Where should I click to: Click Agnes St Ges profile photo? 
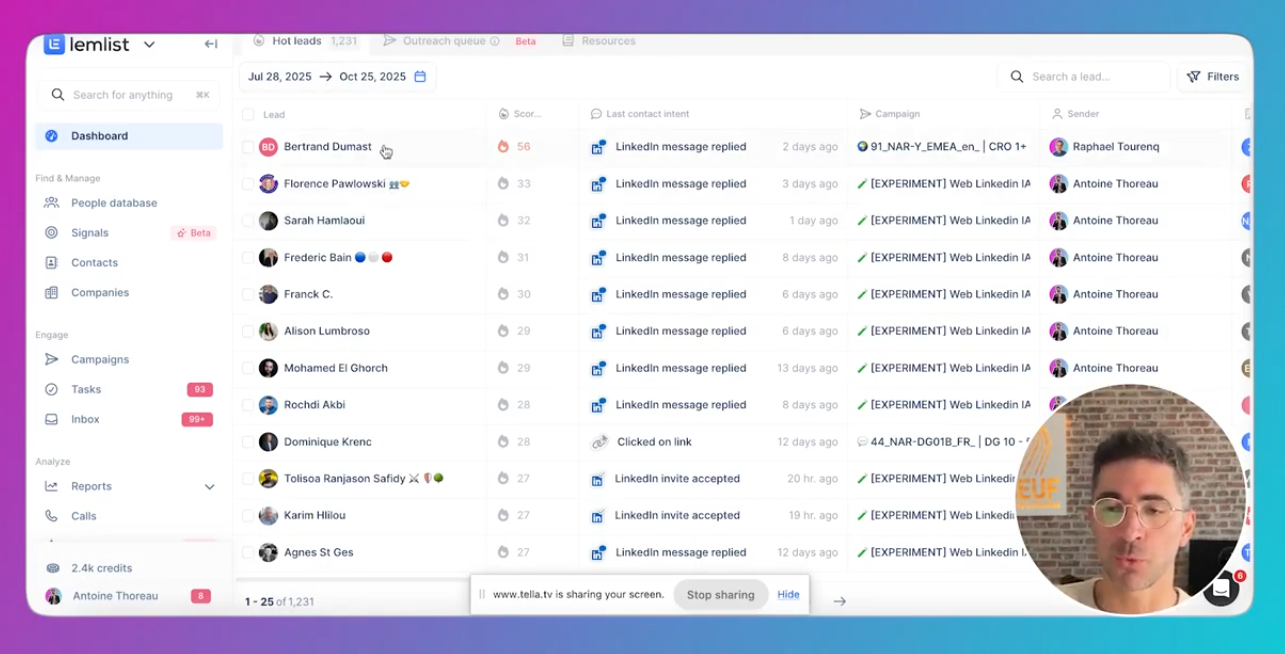tap(268, 553)
